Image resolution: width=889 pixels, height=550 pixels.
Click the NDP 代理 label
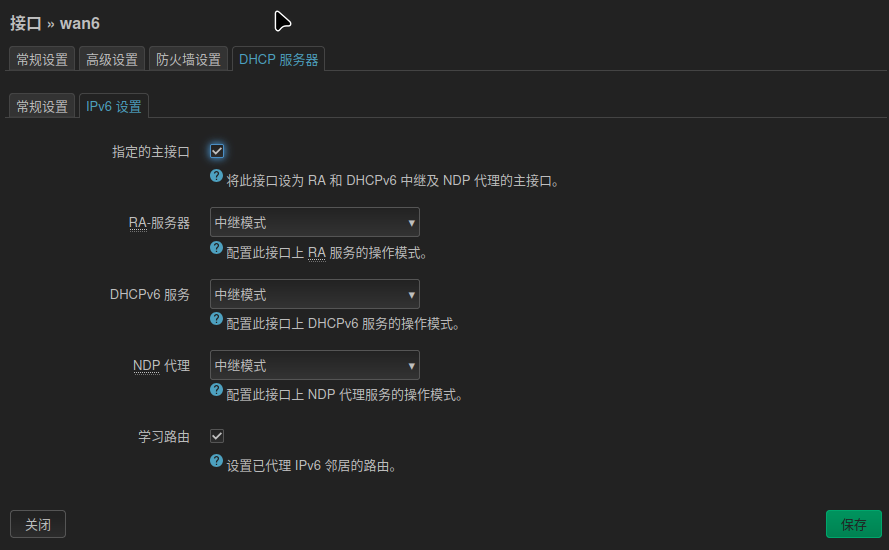[162, 366]
